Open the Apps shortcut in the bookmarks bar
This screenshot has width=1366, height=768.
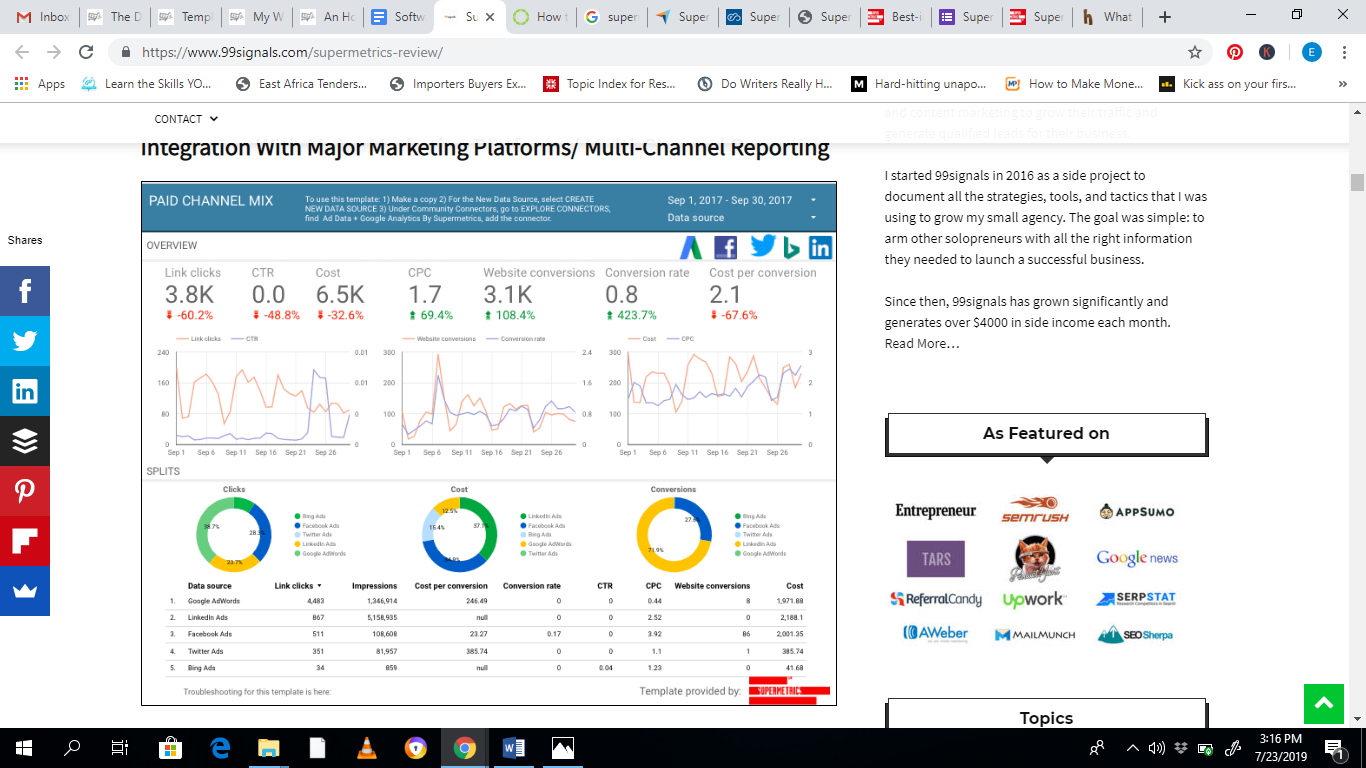40,84
